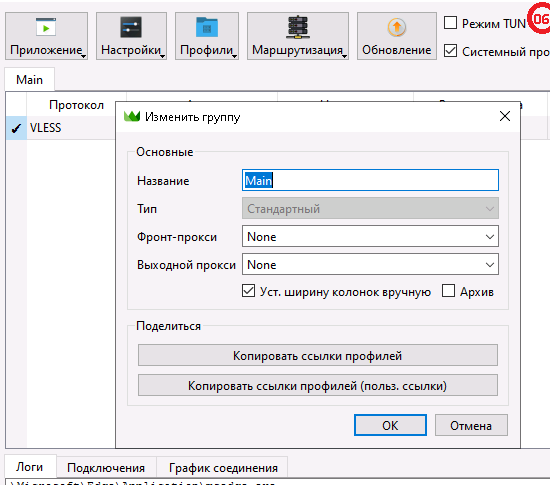Open the Приложение toolbar menu
This screenshot has width=550, height=485.
click(x=46, y=36)
